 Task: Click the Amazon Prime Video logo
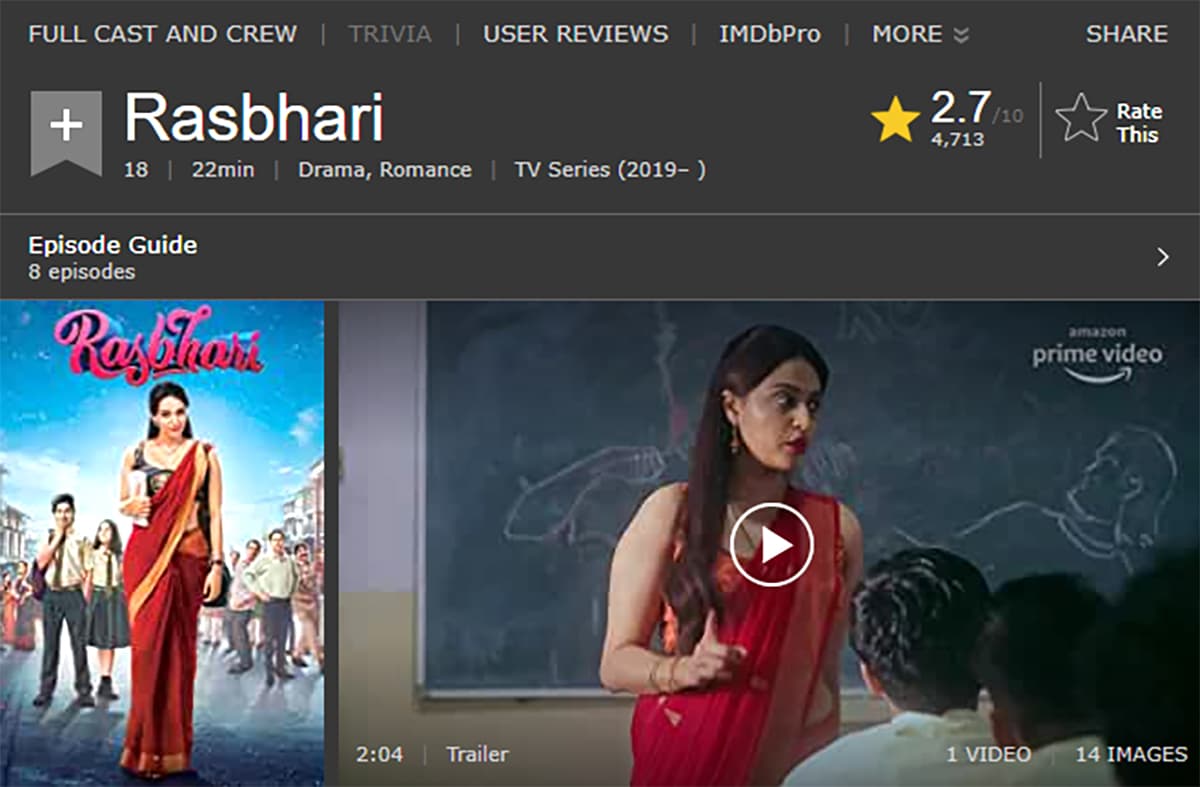tap(1097, 353)
